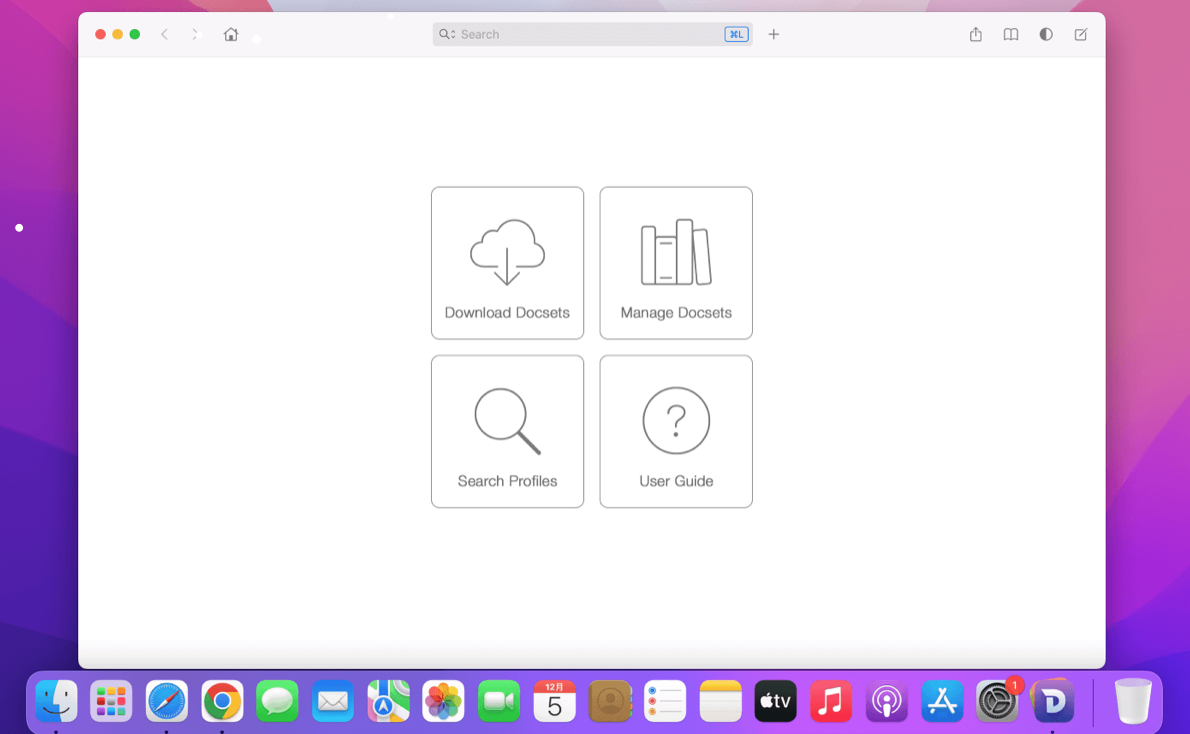Click the Dash app icon in dock
Viewport: 1190px width, 734px height.
point(1053,701)
